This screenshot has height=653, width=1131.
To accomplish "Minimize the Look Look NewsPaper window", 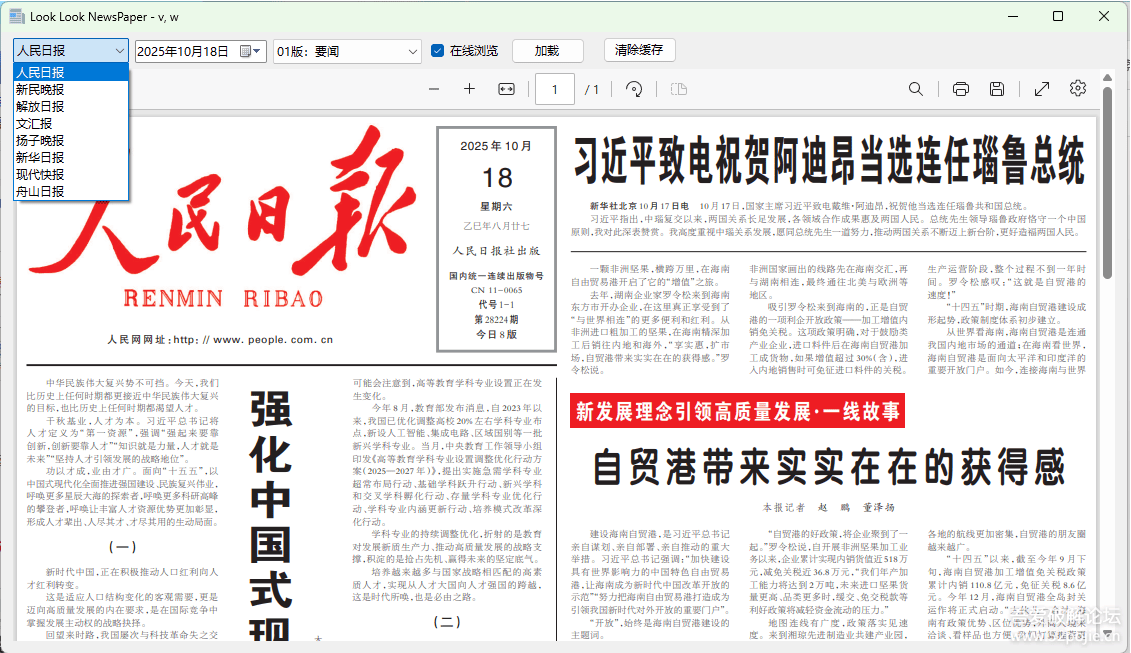I will click(1013, 16).
